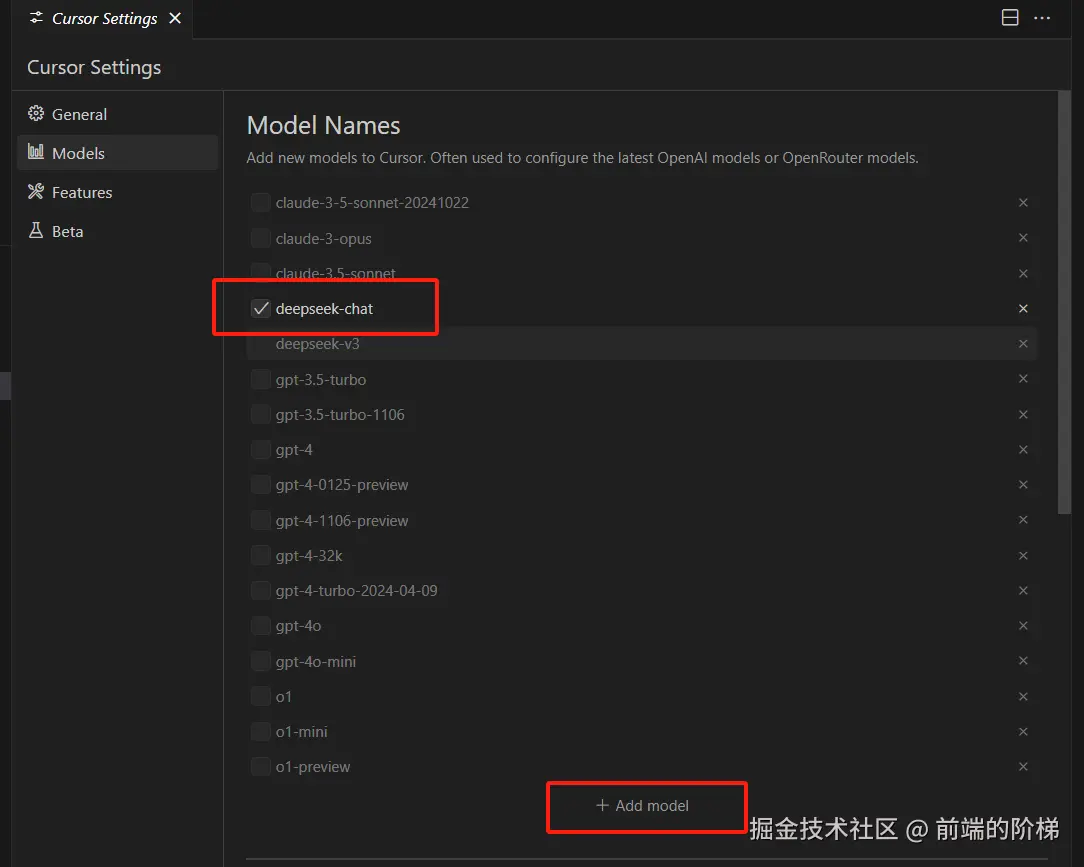Delete the gpt-4 model entry X
The width and height of the screenshot is (1084, 867).
point(1023,449)
